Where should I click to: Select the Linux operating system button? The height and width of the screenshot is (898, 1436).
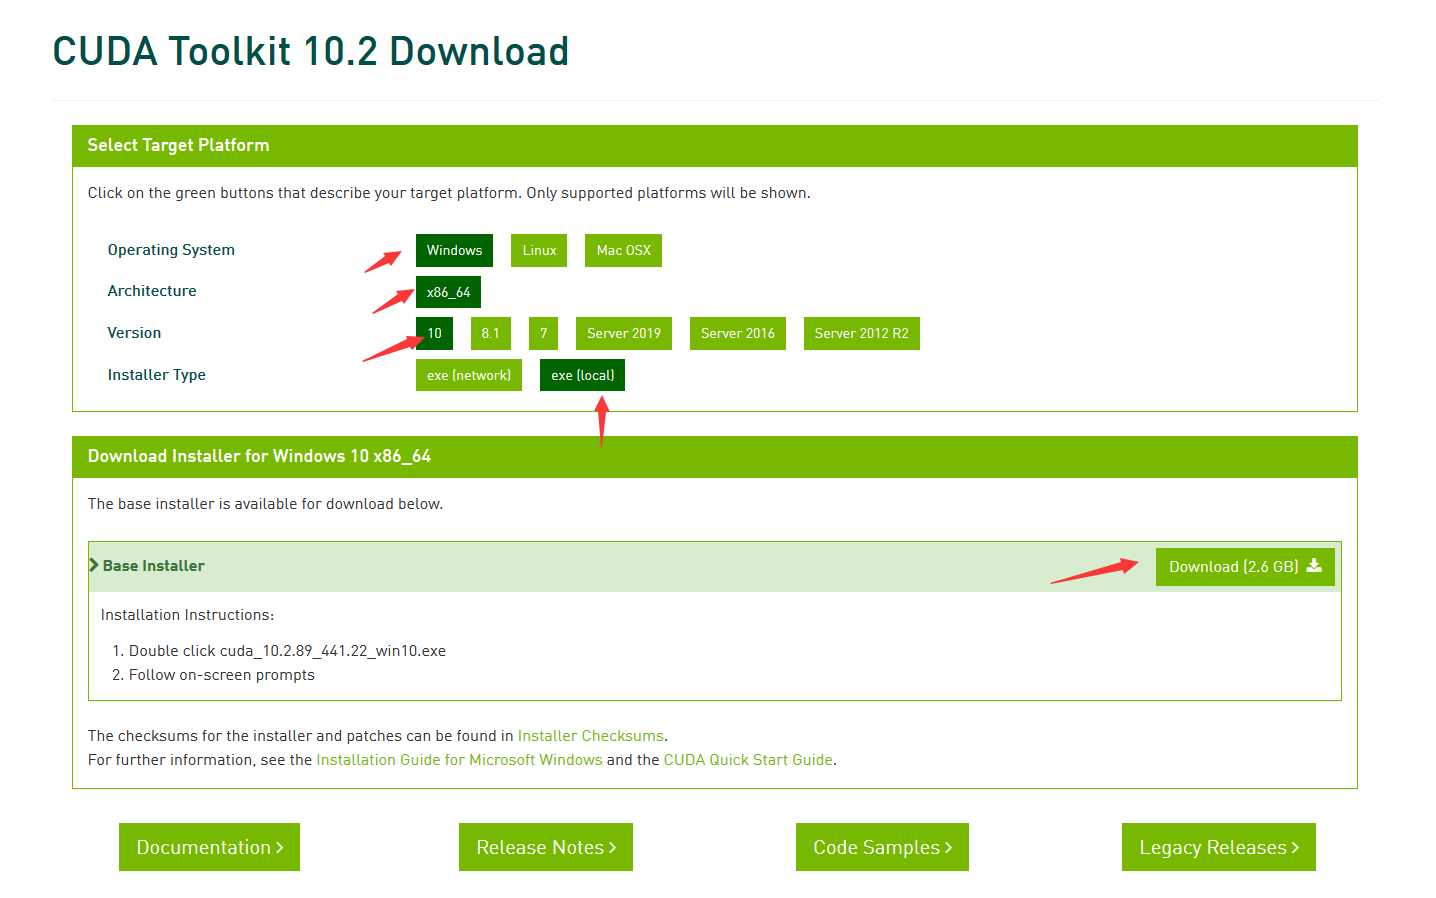[539, 250]
